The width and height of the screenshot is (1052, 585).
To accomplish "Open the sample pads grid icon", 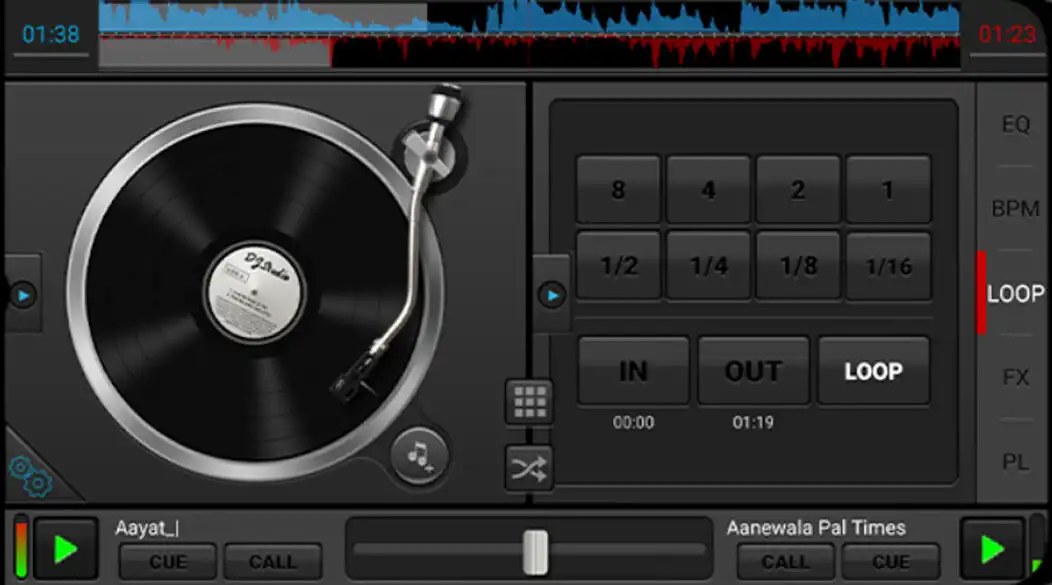I will point(529,401).
